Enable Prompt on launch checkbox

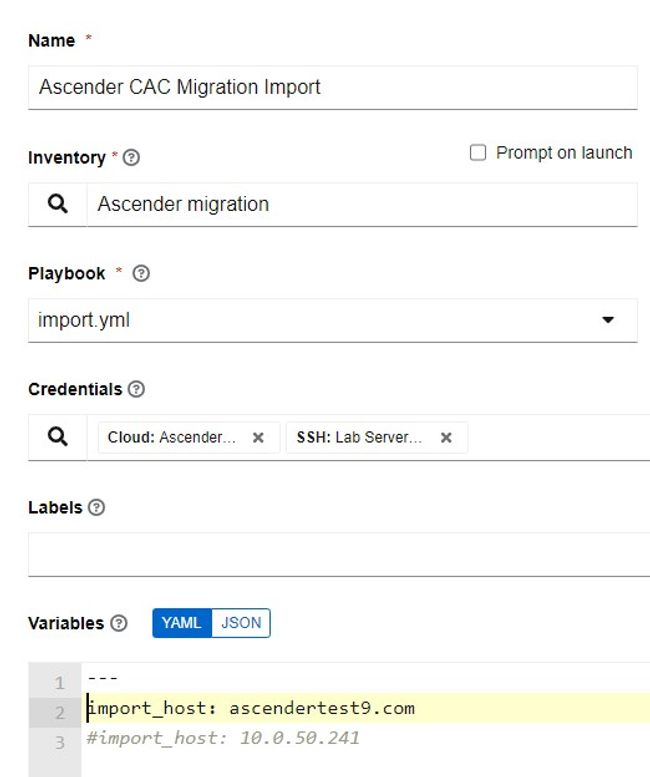(x=478, y=153)
